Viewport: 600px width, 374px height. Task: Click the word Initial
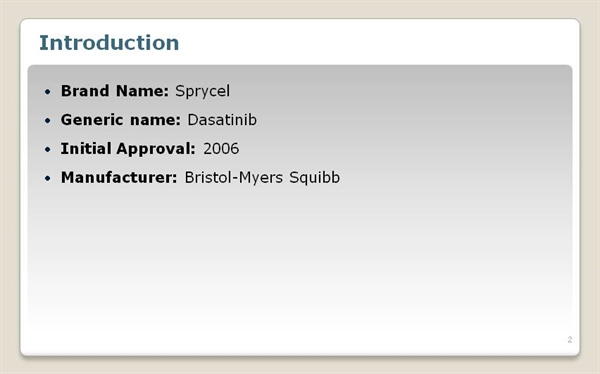86,149
